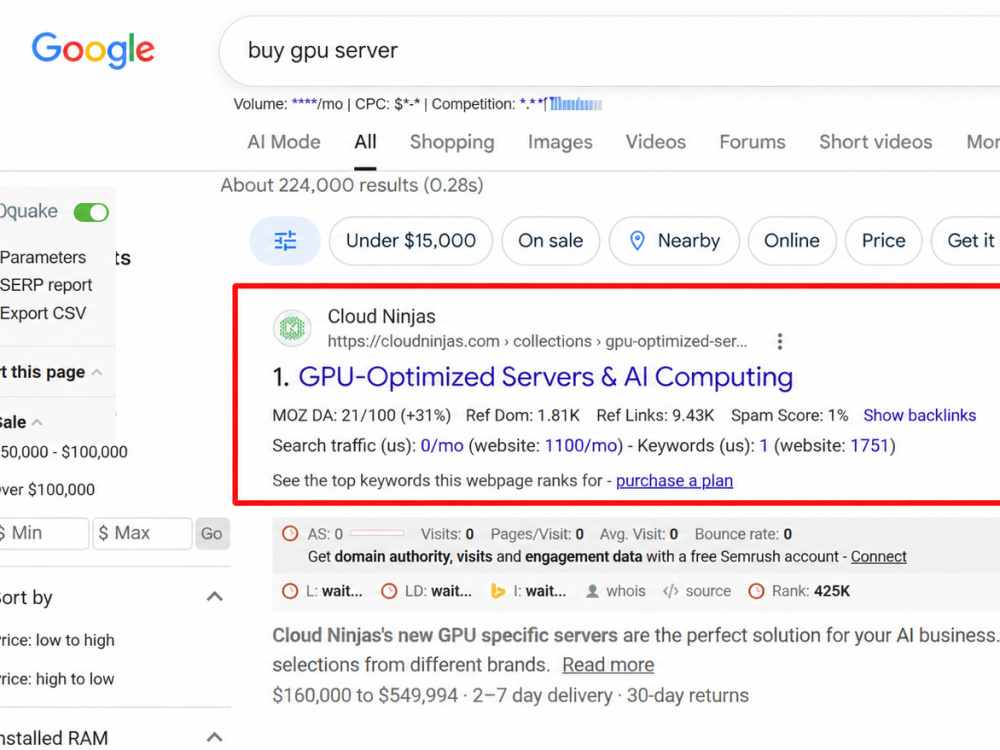Collapse the Sale section chevron
This screenshot has height=750, width=1000.
(38, 422)
